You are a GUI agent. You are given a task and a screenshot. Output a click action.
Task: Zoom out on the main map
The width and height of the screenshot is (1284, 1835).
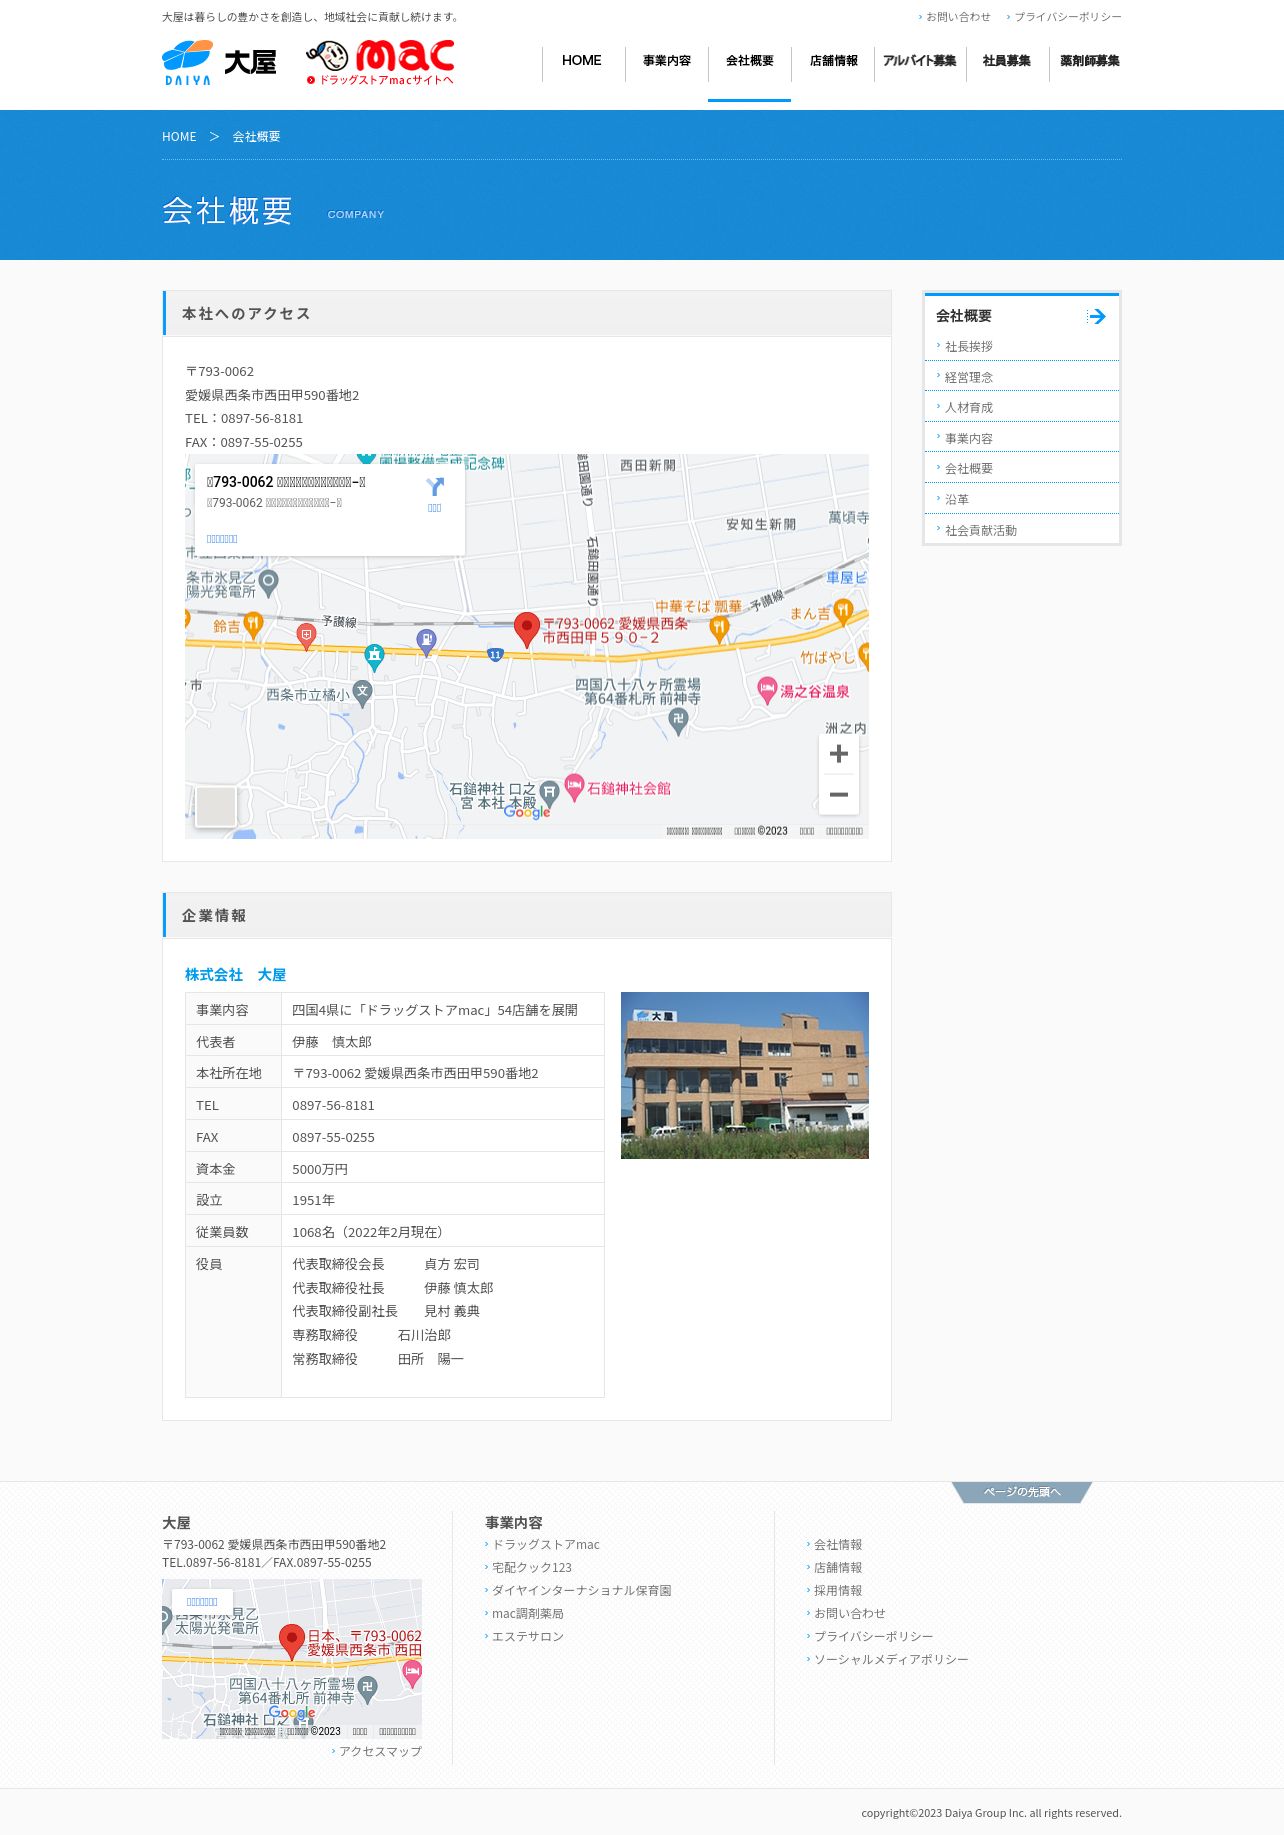839,795
